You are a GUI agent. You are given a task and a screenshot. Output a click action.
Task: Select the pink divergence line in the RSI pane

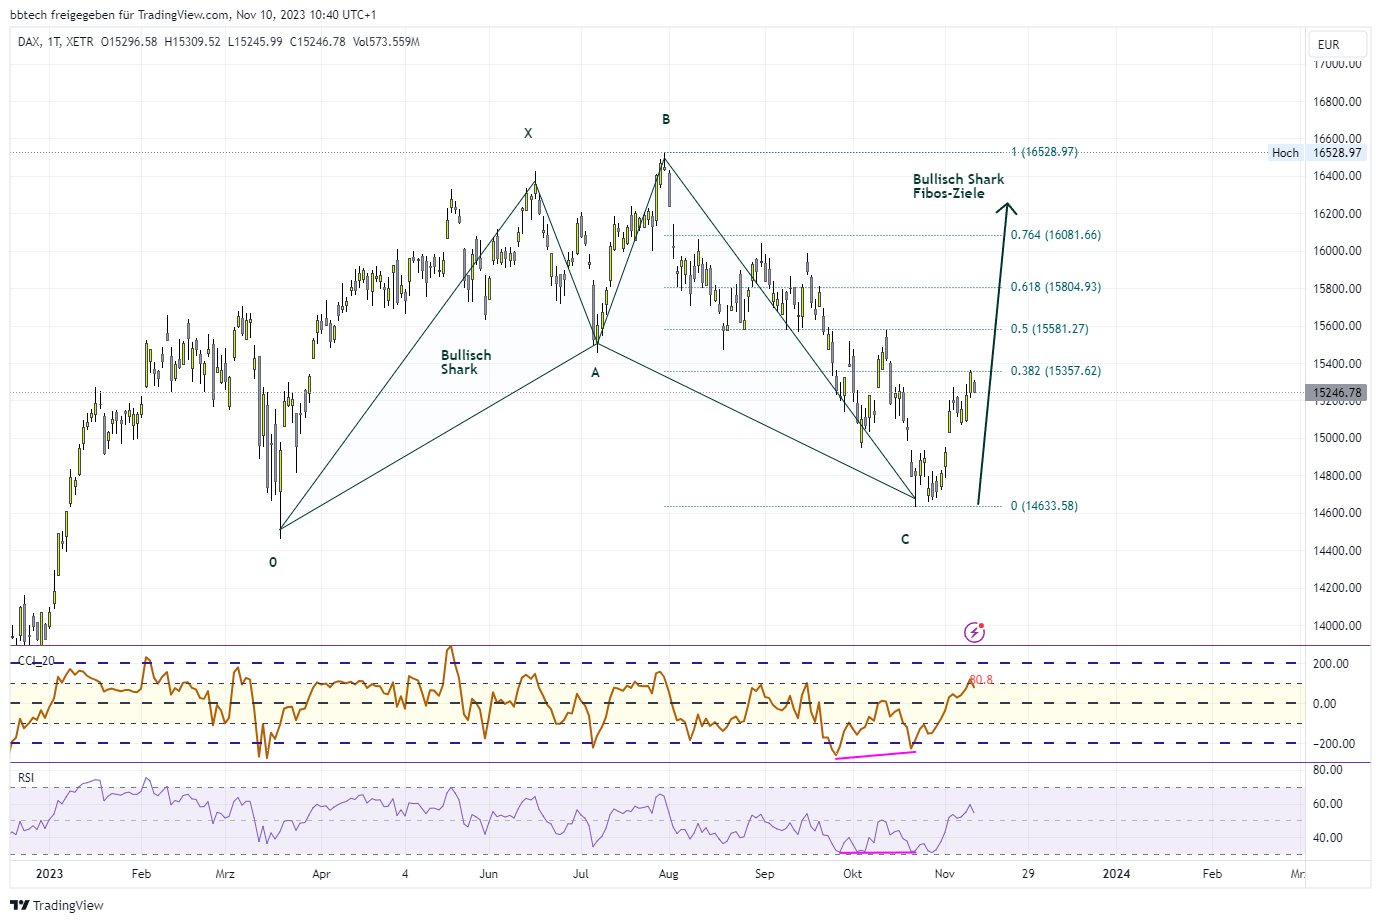click(x=877, y=852)
